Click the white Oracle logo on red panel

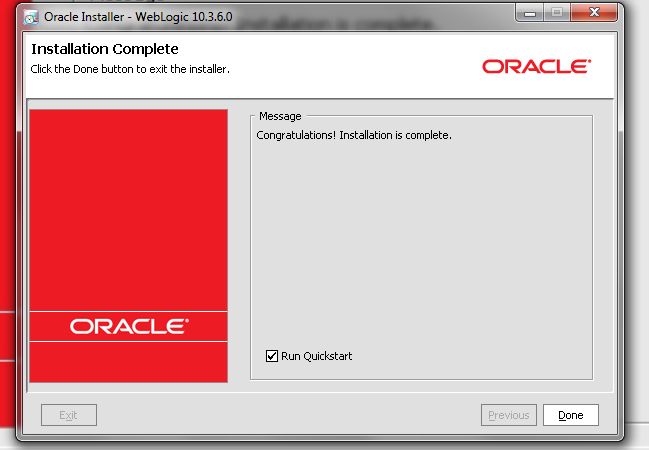129,326
